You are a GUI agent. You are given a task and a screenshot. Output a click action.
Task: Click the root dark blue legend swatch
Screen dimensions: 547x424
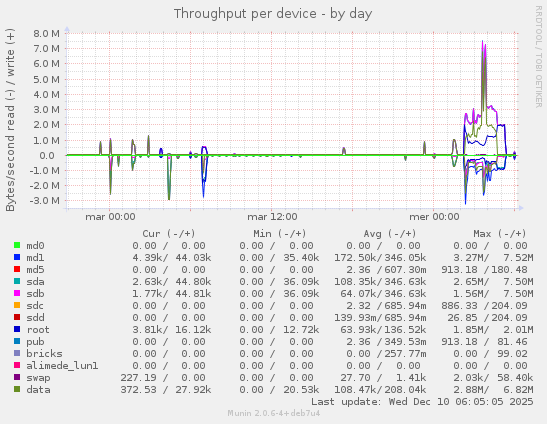17,329
